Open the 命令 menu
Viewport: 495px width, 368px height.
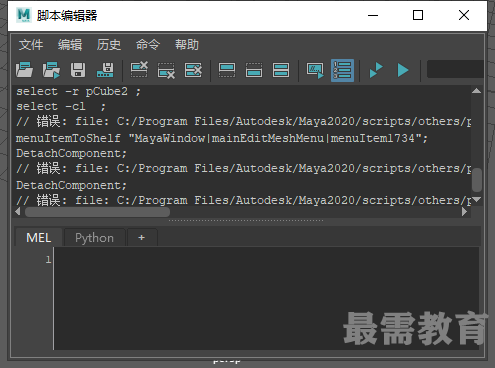click(x=148, y=45)
